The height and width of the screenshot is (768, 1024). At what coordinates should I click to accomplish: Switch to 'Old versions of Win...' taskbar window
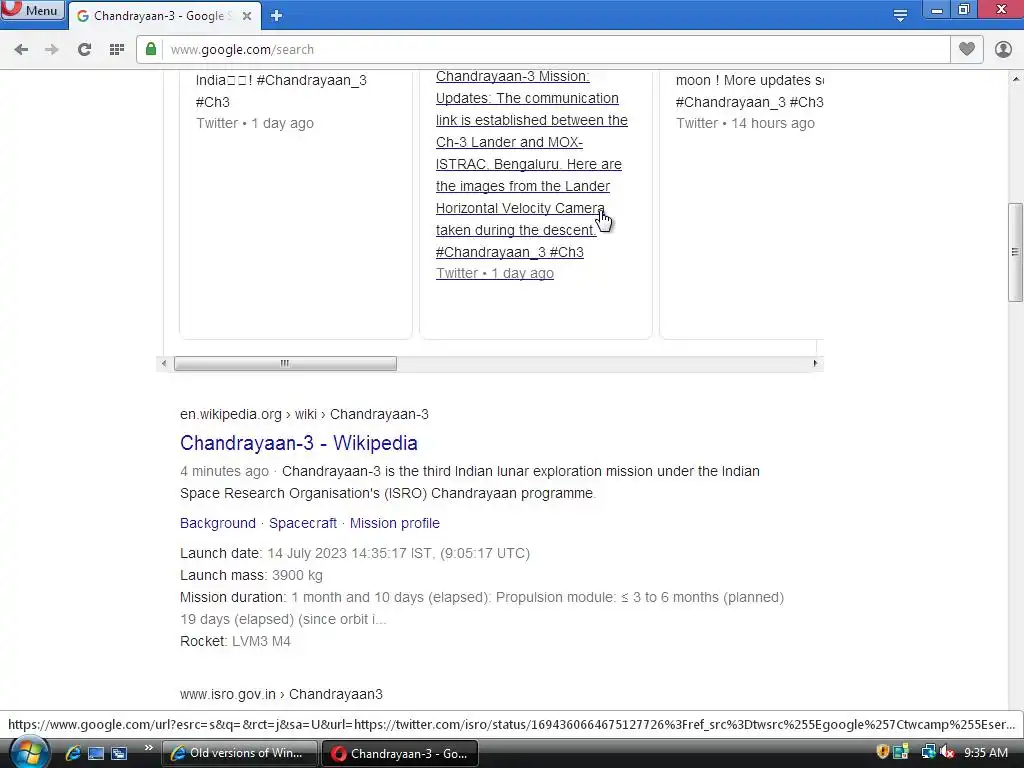[x=239, y=753]
